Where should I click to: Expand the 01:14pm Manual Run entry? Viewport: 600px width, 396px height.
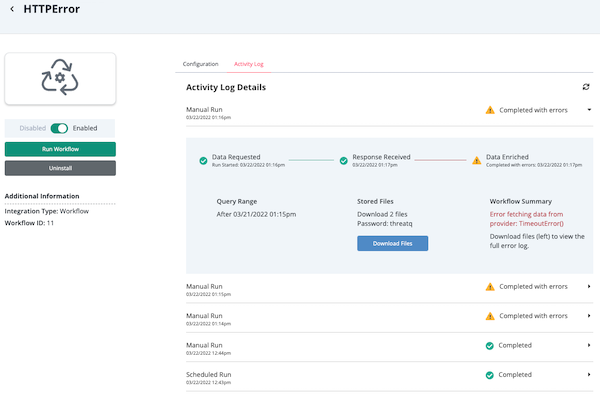[x=589, y=316]
